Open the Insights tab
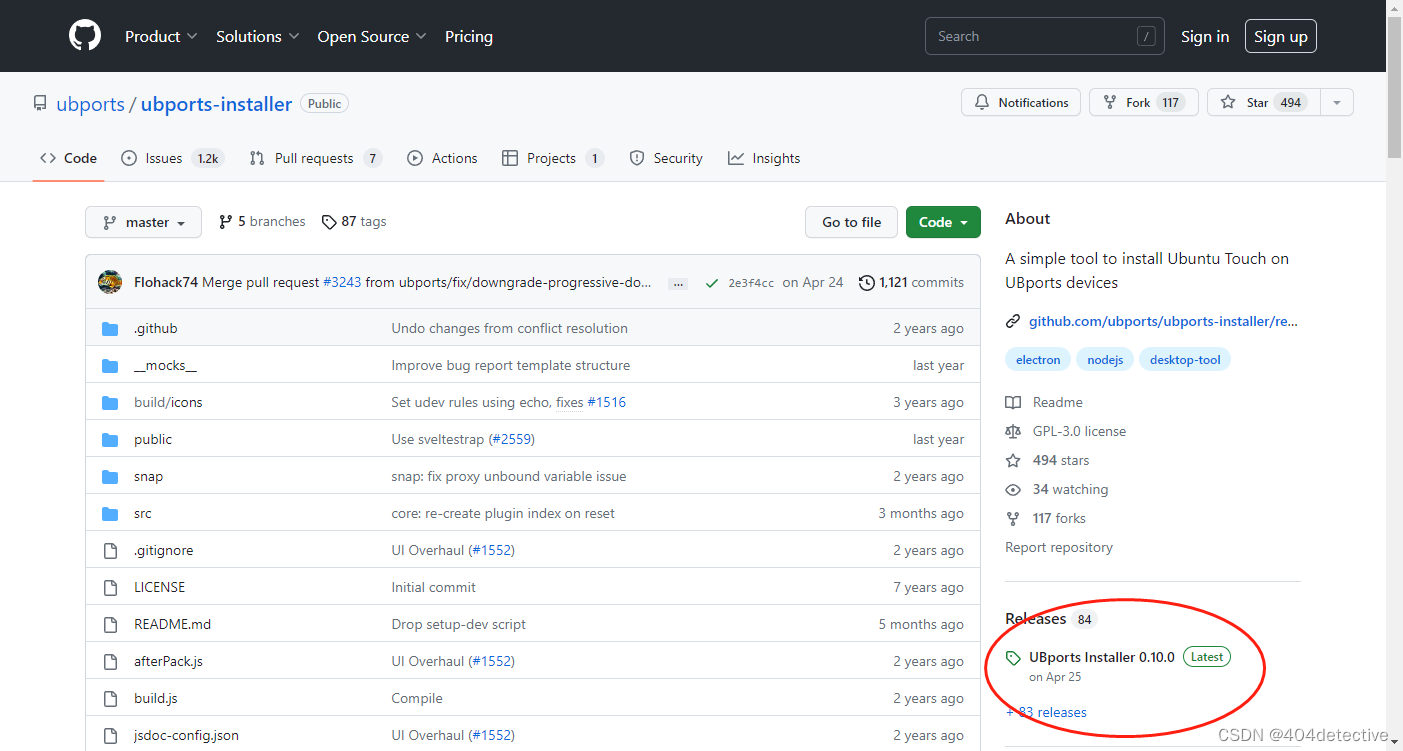Image resolution: width=1403 pixels, height=751 pixels. coord(764,158)
